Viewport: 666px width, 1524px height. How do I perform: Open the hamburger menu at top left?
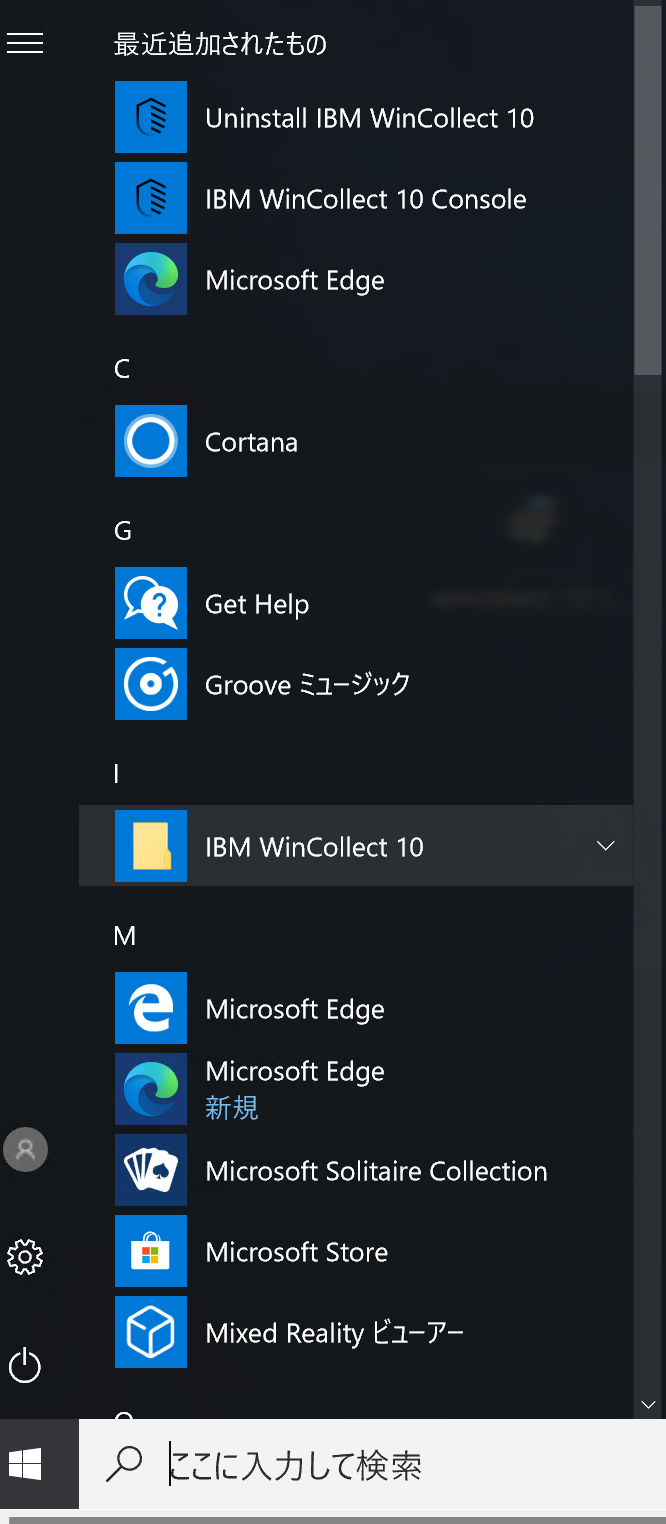(25, 43)
